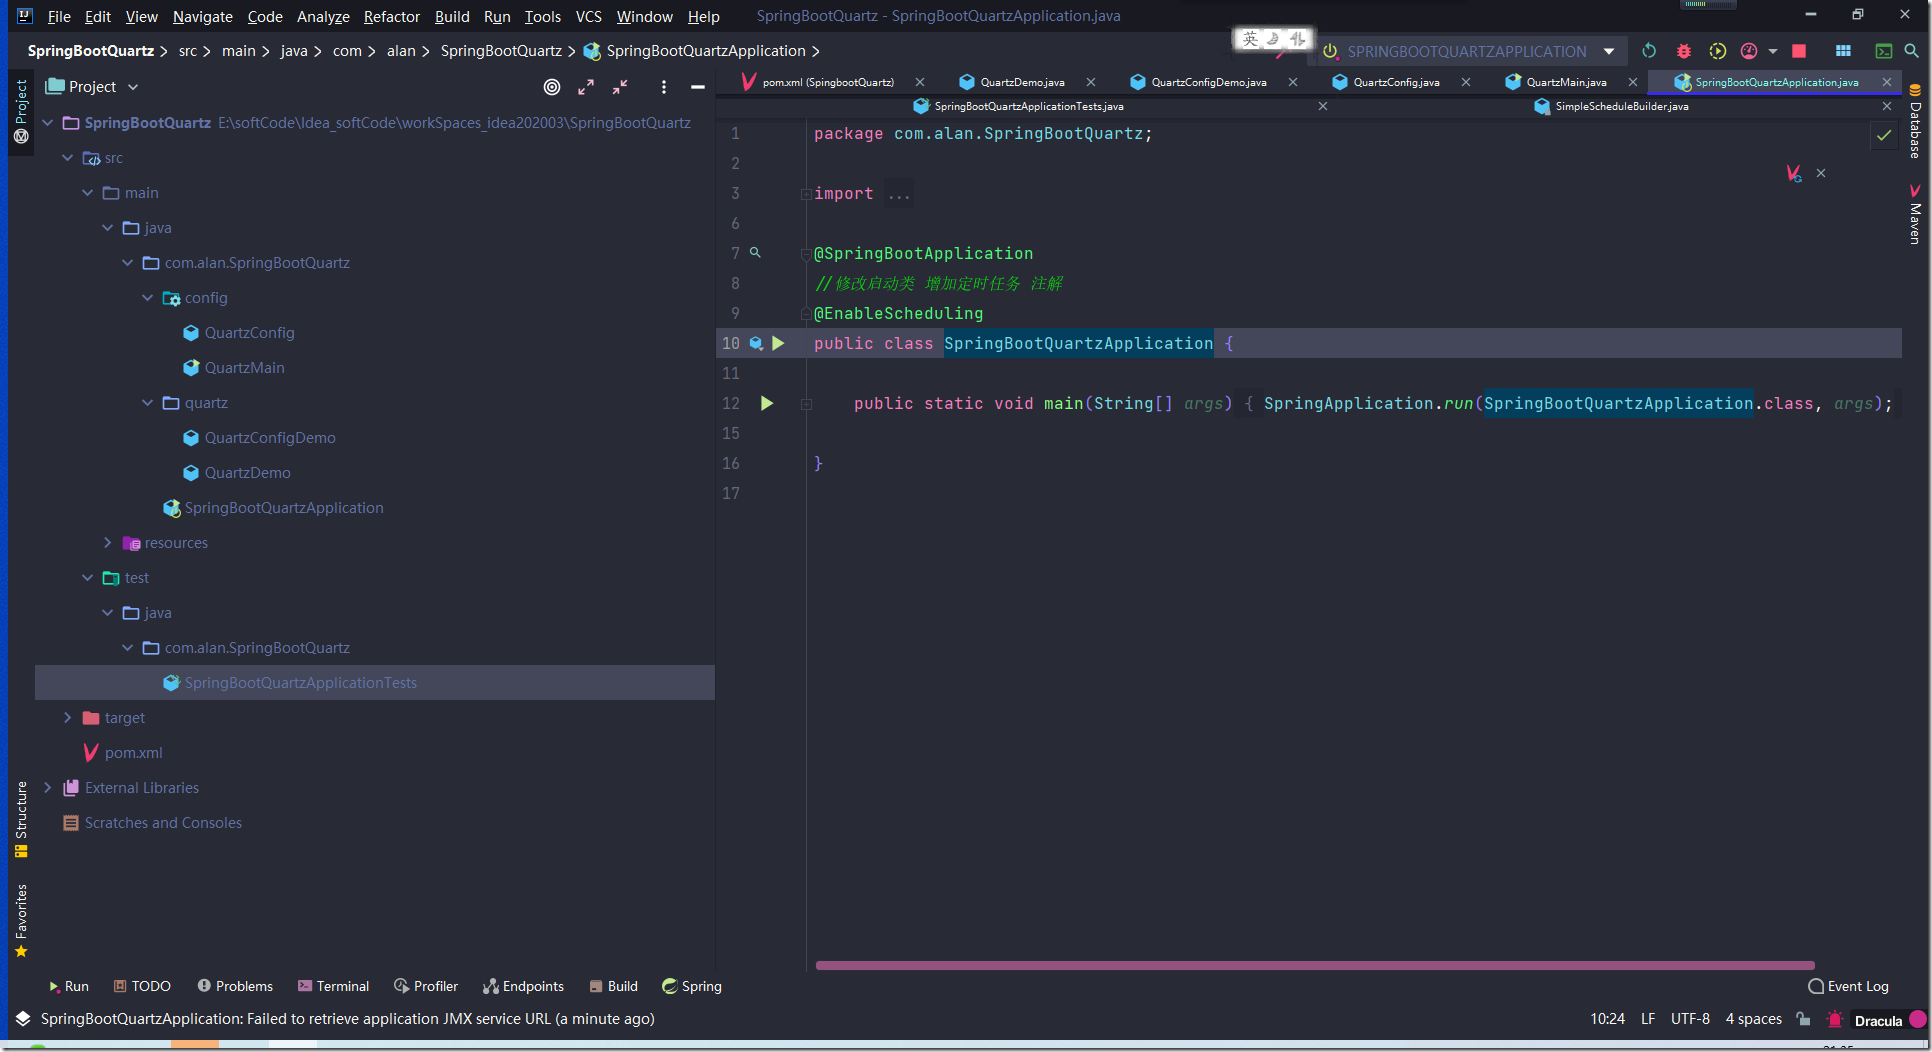Click the inspection checkmark indicator

pyautogui.click(x=1884, y=135)
